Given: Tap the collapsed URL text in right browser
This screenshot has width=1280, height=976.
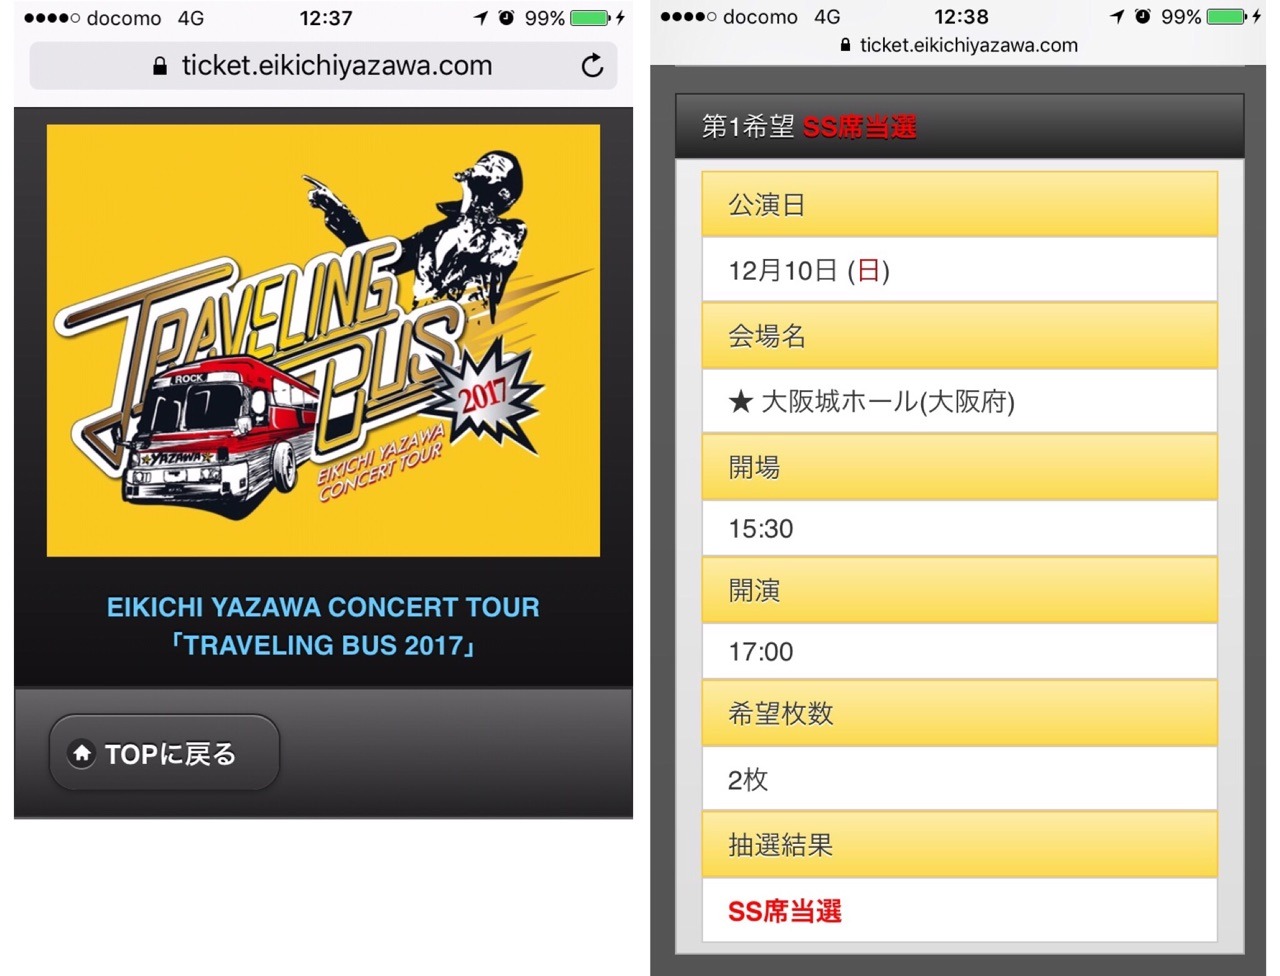Looking at the screenshot, I should pyautogui.click(x=959, y=45).
